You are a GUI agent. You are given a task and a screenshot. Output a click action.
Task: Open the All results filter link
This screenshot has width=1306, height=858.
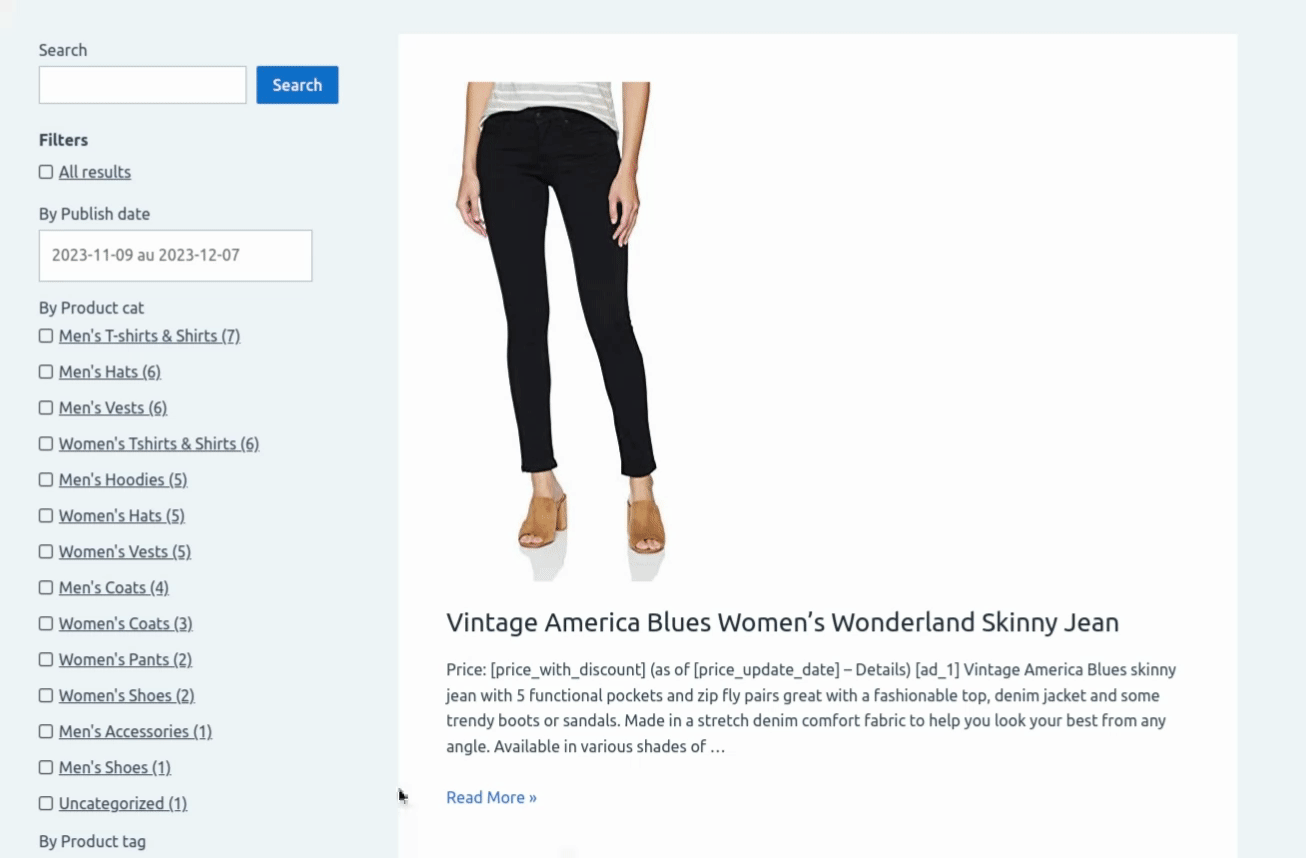pyautogui.click(x=95, y=172)
